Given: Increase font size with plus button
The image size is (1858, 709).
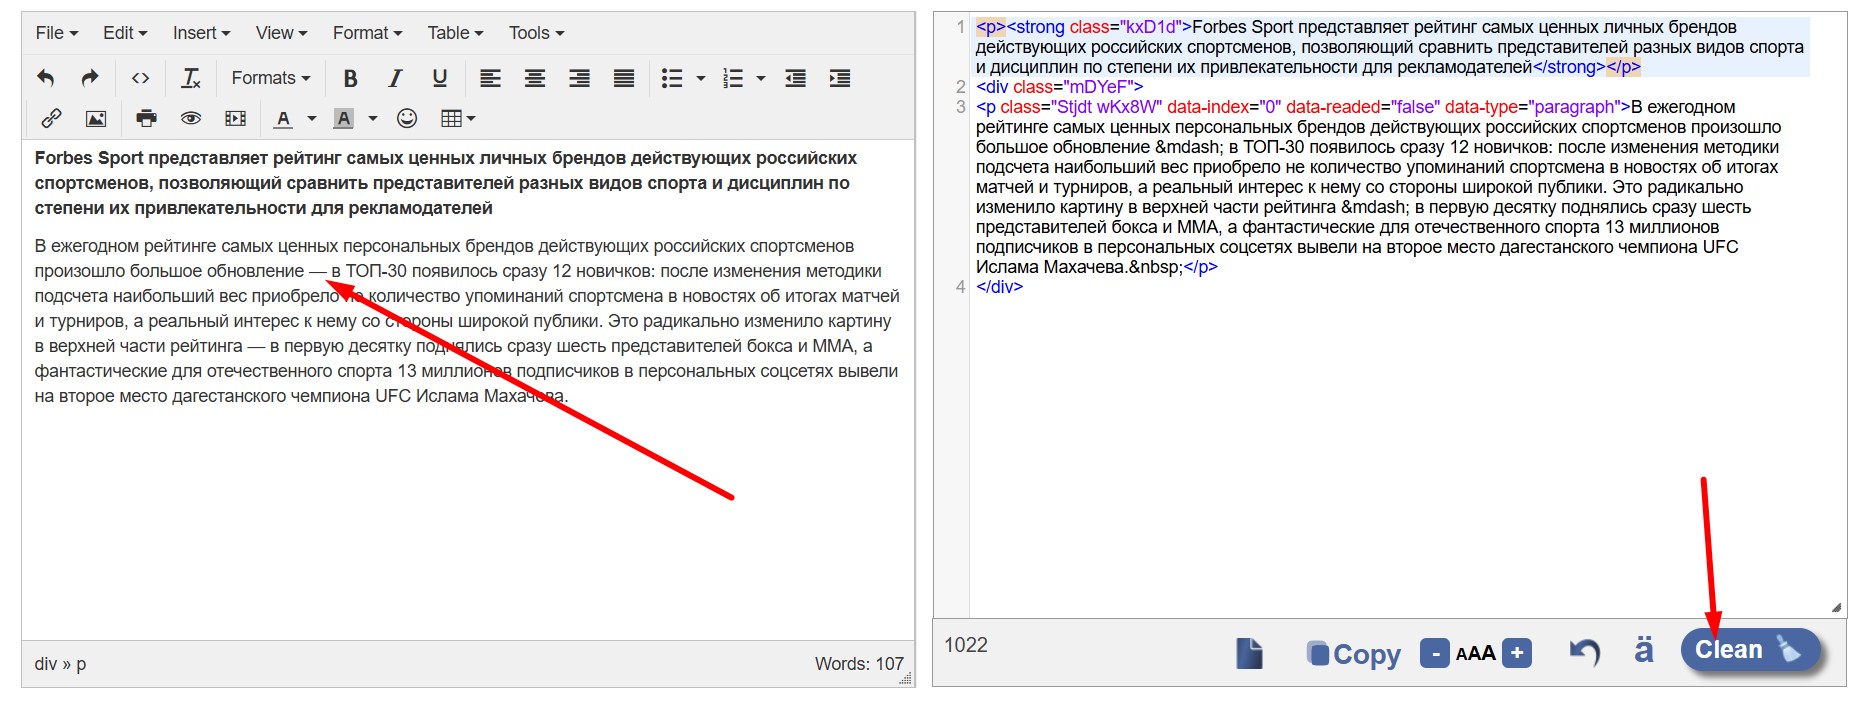Looking at the screenshot, I should point(1517,654).
